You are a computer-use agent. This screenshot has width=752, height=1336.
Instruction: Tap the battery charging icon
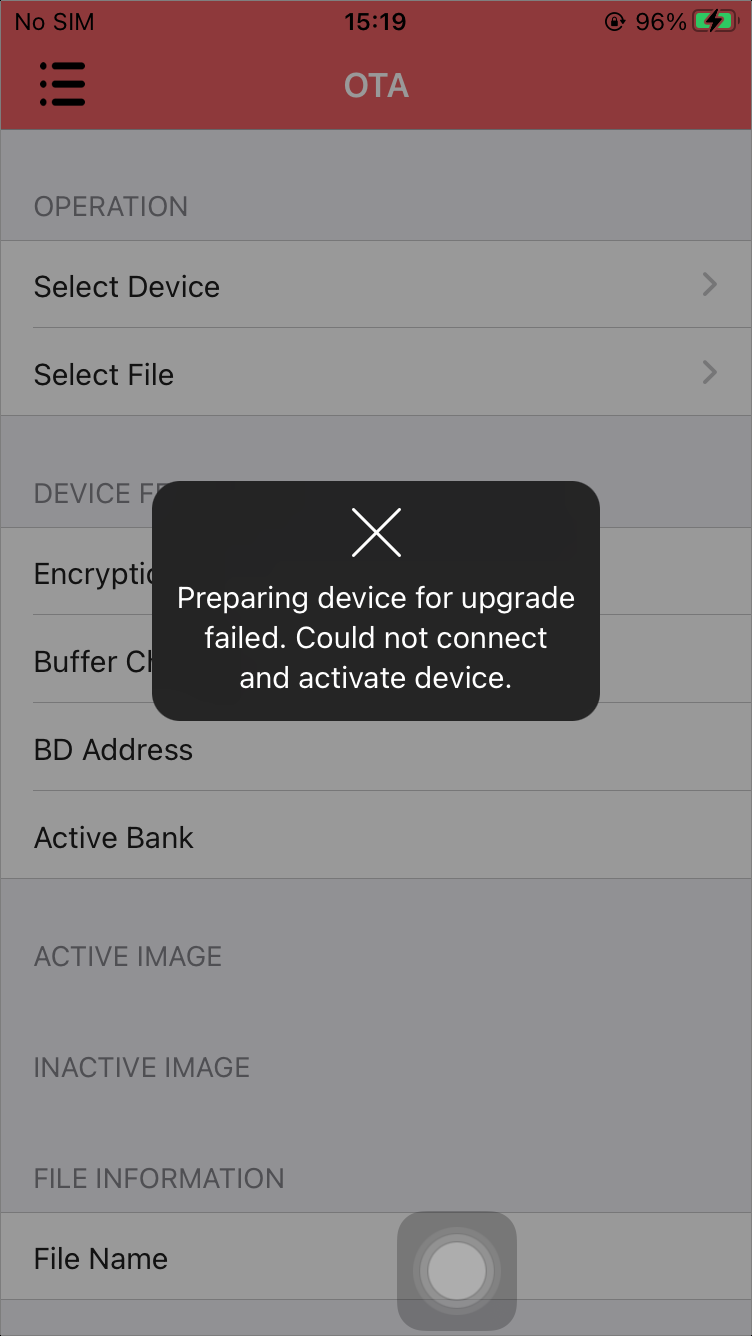pyautogui.click(x=715, y=22)
